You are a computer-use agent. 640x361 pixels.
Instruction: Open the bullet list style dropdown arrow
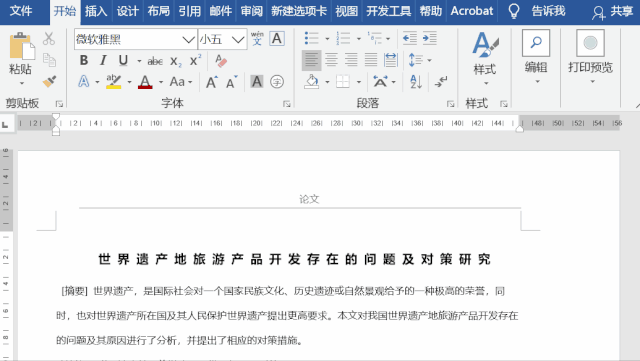point(327,39)
